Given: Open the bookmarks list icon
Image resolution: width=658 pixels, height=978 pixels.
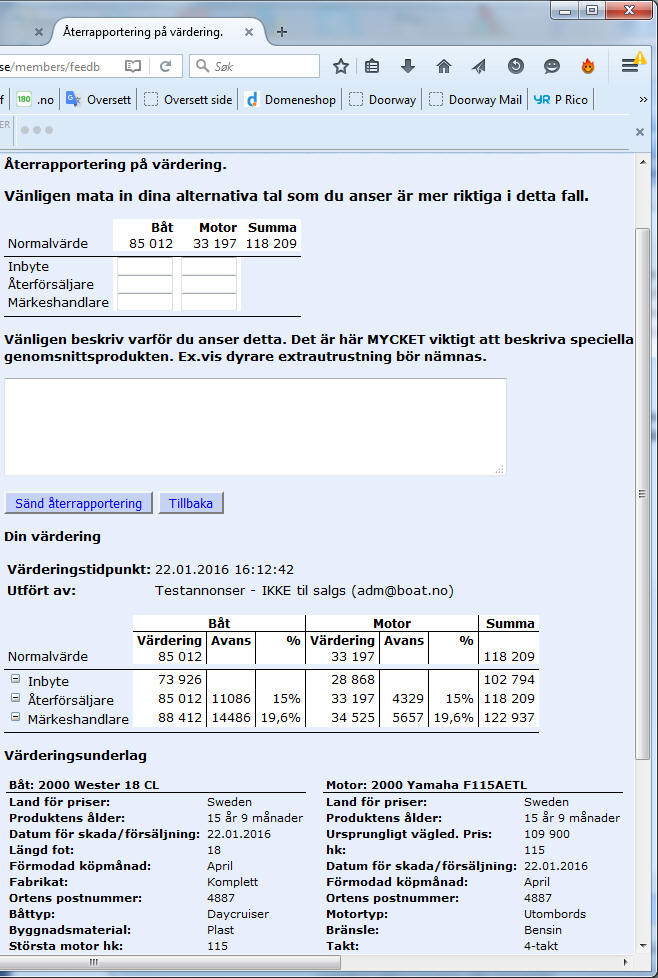Looking at the screenshot, I should pyautogui.click(x=372, y=67).
